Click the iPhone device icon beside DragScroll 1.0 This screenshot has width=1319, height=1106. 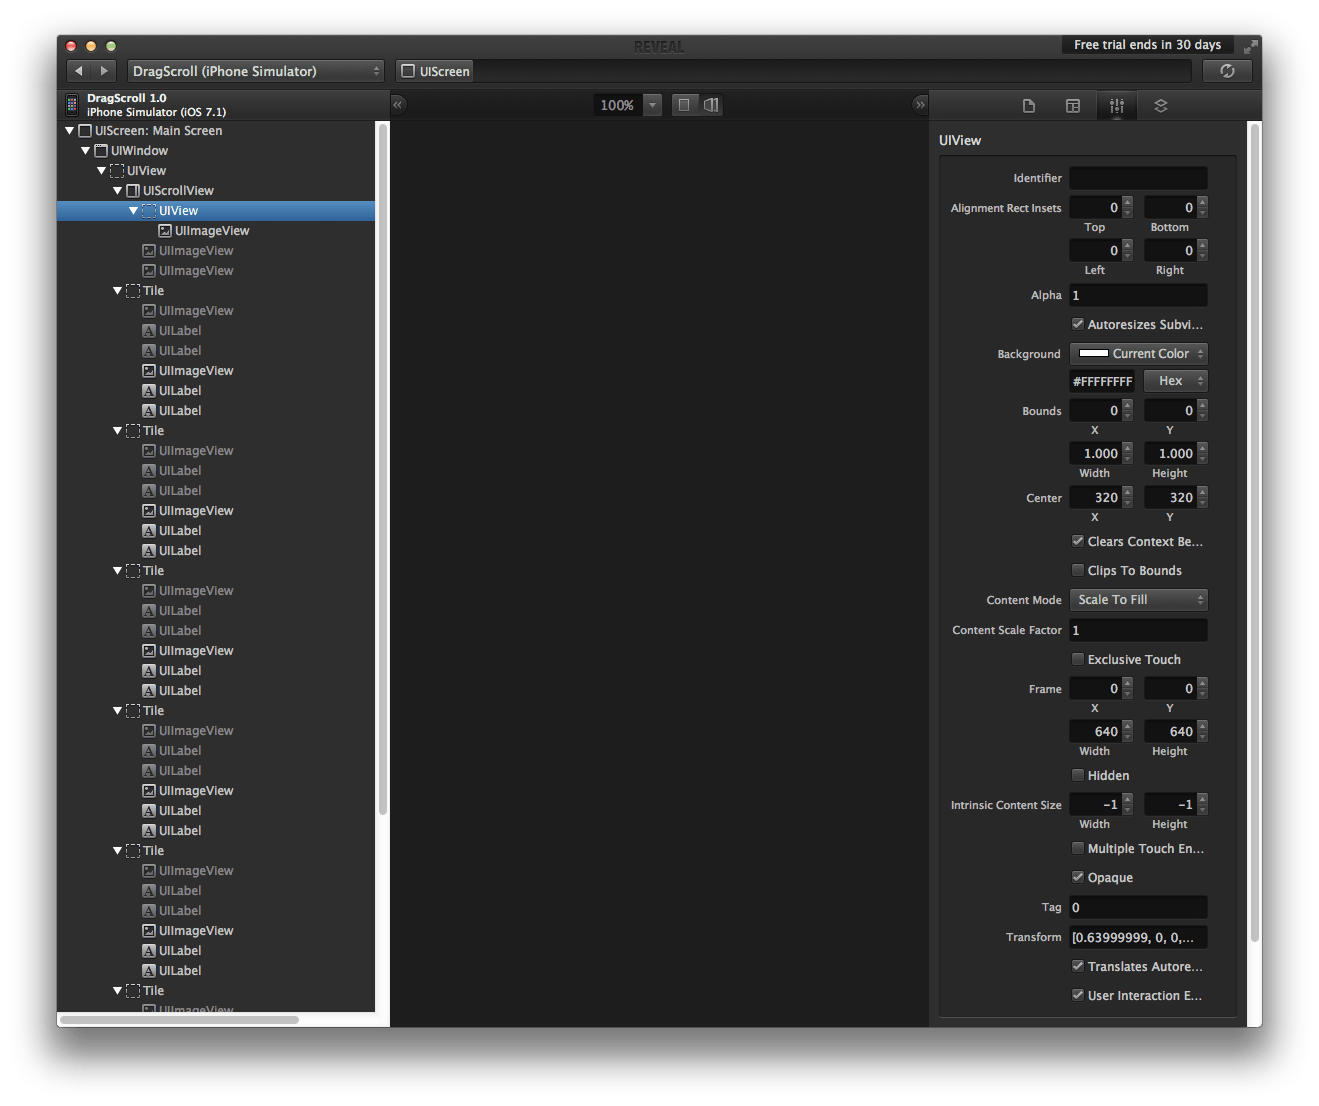pos(71,105)
